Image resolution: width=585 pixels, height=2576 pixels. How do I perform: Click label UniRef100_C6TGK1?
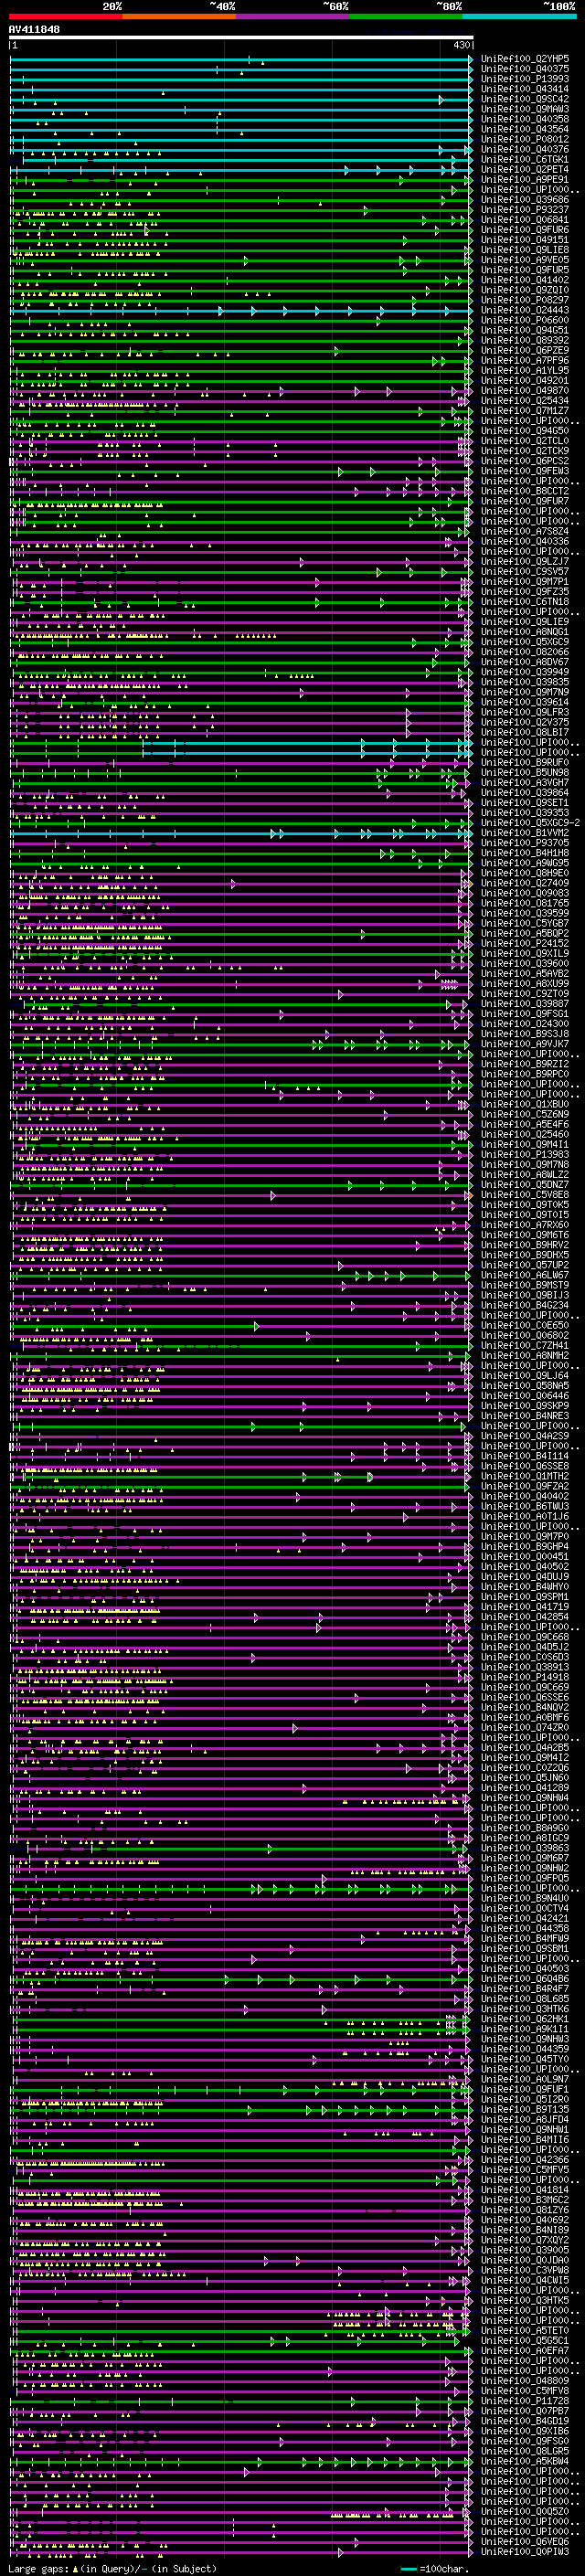click(525, 160)
